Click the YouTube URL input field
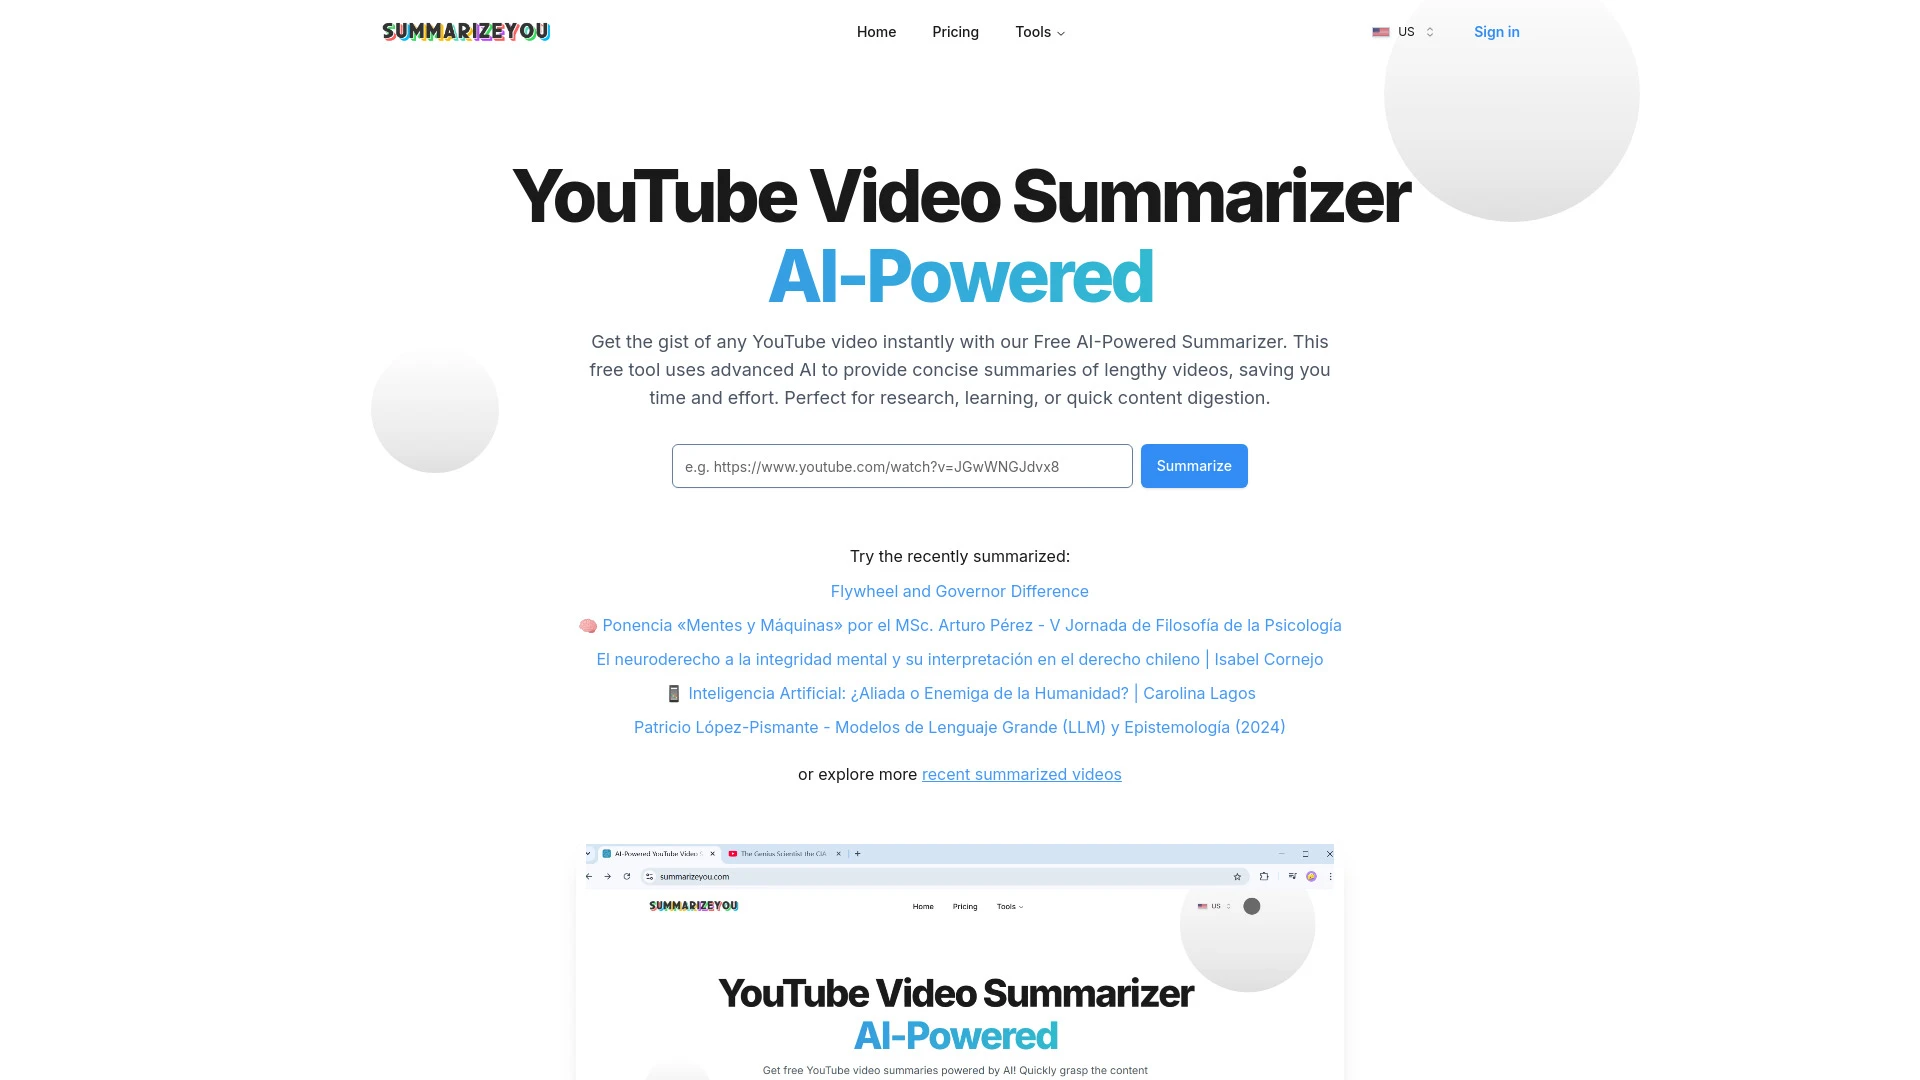 (x=902, y=465)
